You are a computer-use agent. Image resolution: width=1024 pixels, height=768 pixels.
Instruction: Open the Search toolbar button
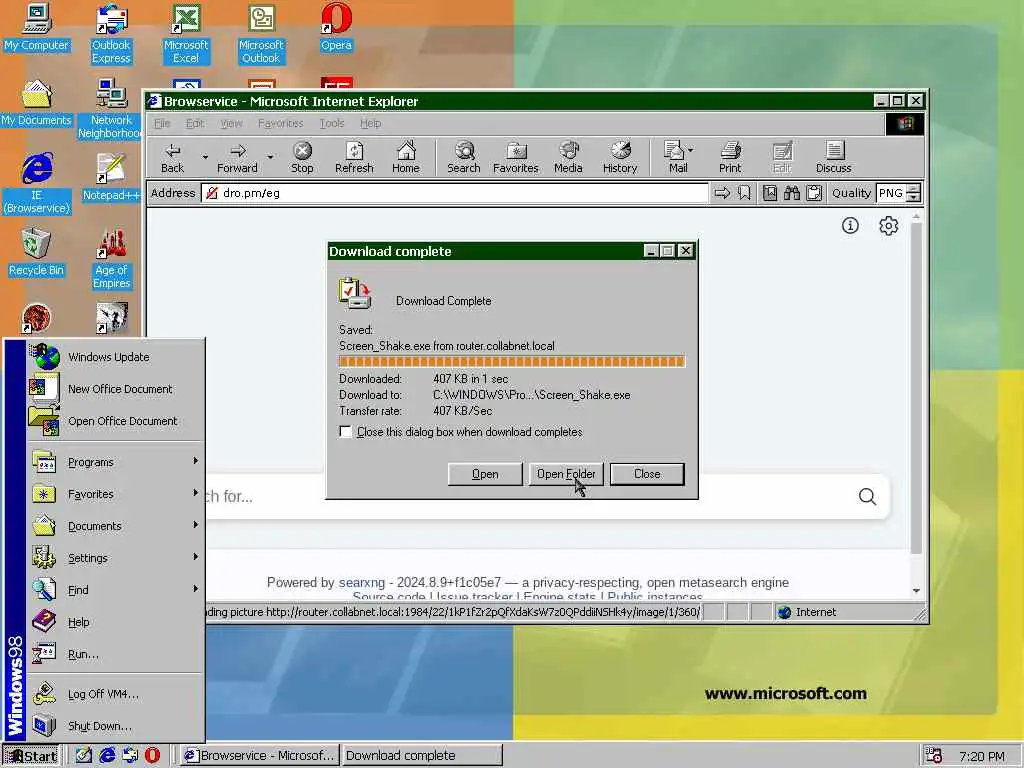pos(464,157)
